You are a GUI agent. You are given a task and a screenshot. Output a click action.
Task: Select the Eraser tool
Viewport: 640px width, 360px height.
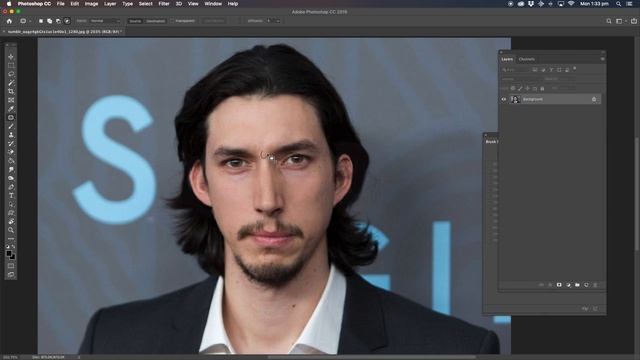[x=11, y=152]
